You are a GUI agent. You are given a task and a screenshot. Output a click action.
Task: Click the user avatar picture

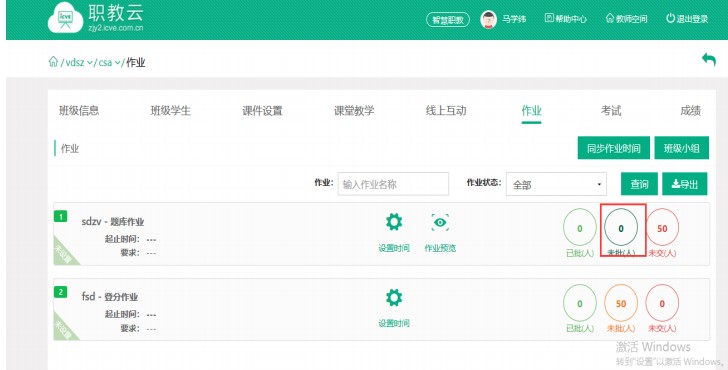click(488, 19)
